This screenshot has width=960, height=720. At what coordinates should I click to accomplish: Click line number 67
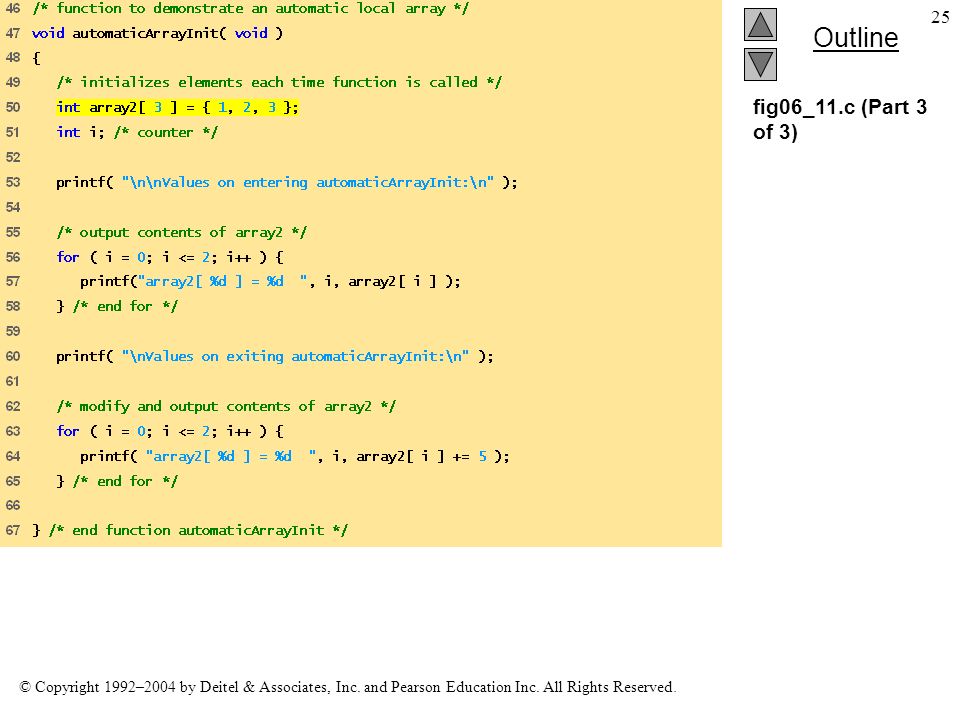13,530
